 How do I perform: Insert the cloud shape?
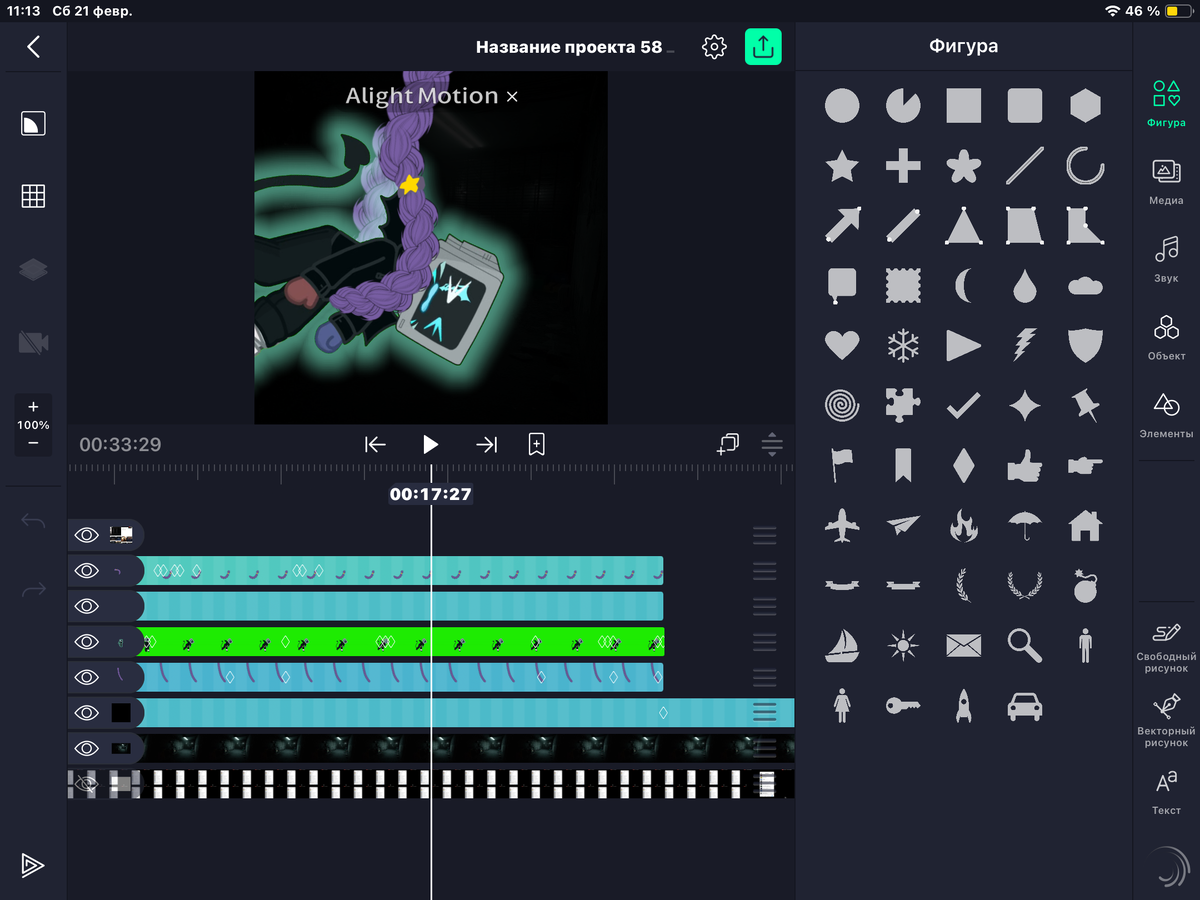click(1085, 287)
